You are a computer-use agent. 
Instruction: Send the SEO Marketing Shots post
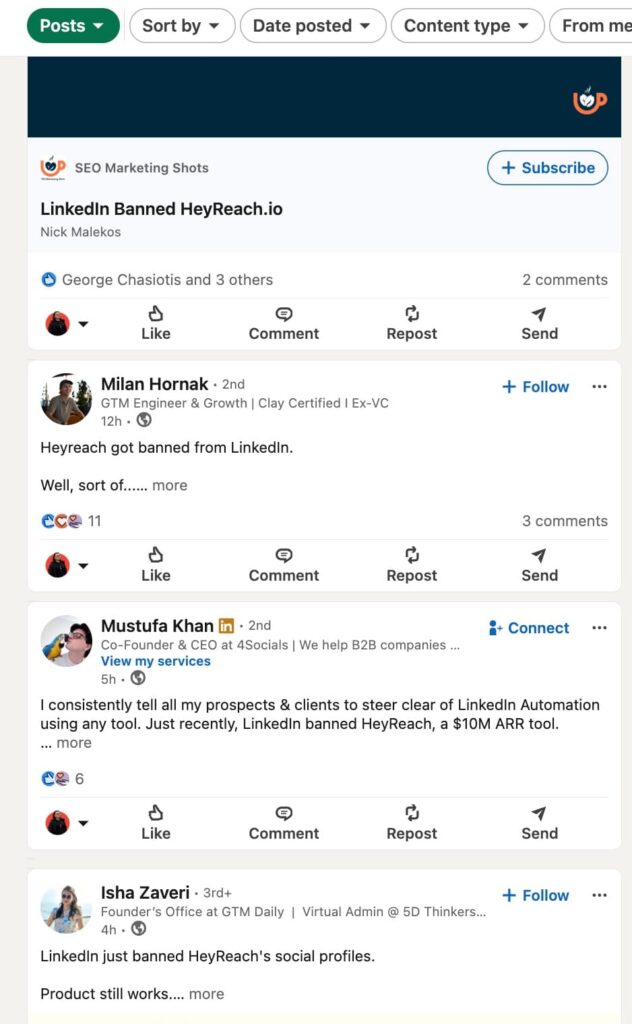[539, 323]
